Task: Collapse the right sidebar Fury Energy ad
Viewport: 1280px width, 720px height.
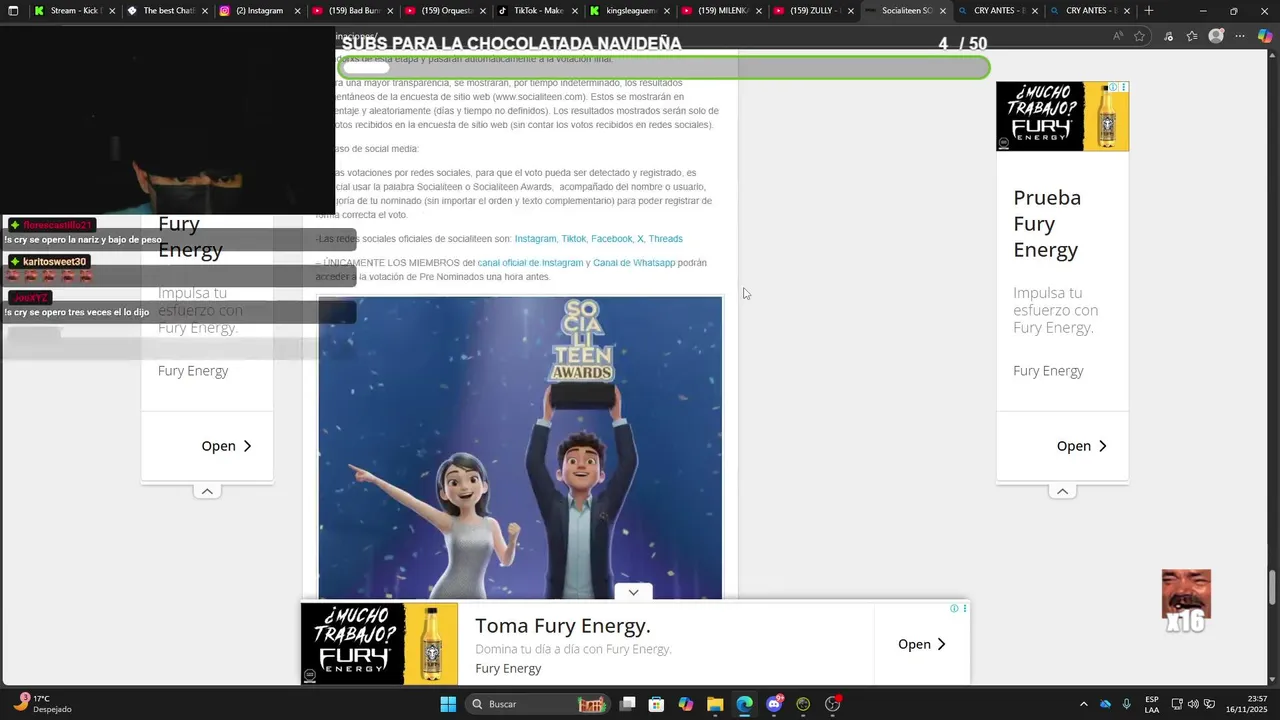Action: (x=1062, y=491)
